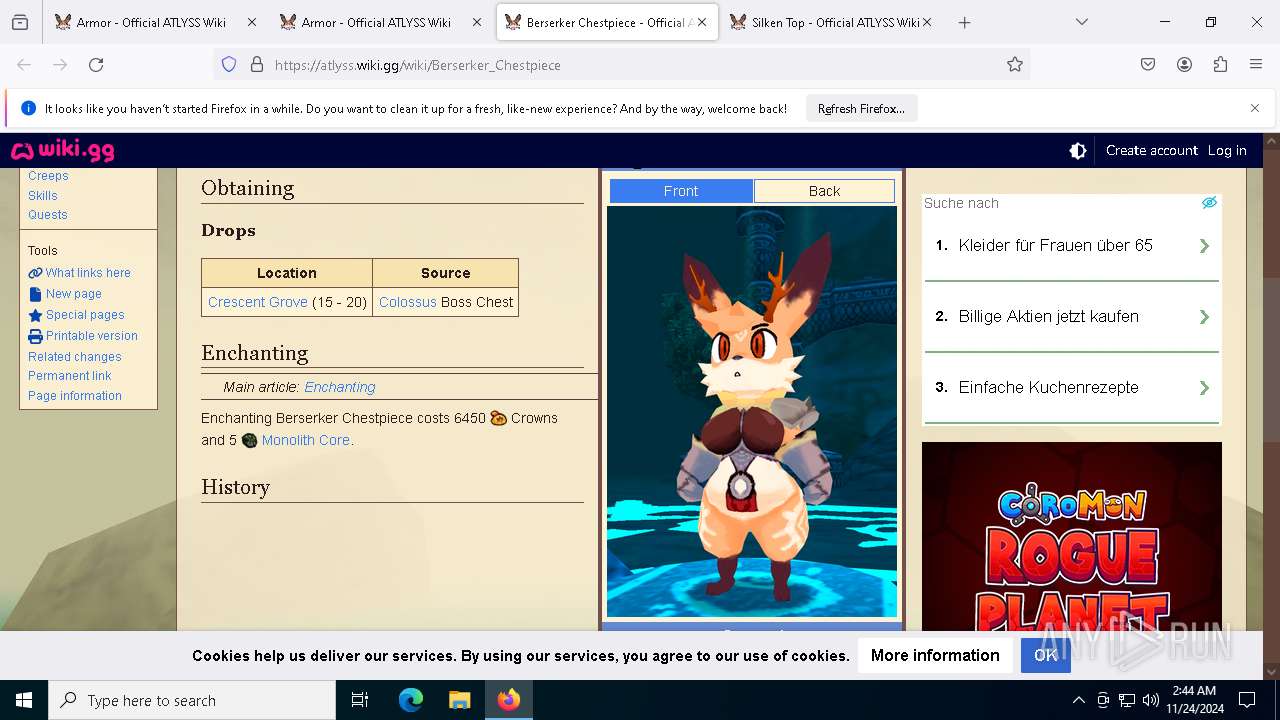Open Permanent link
This screenshot has height=720, width=1280.
pyautogui.click(x=70, y=376)
